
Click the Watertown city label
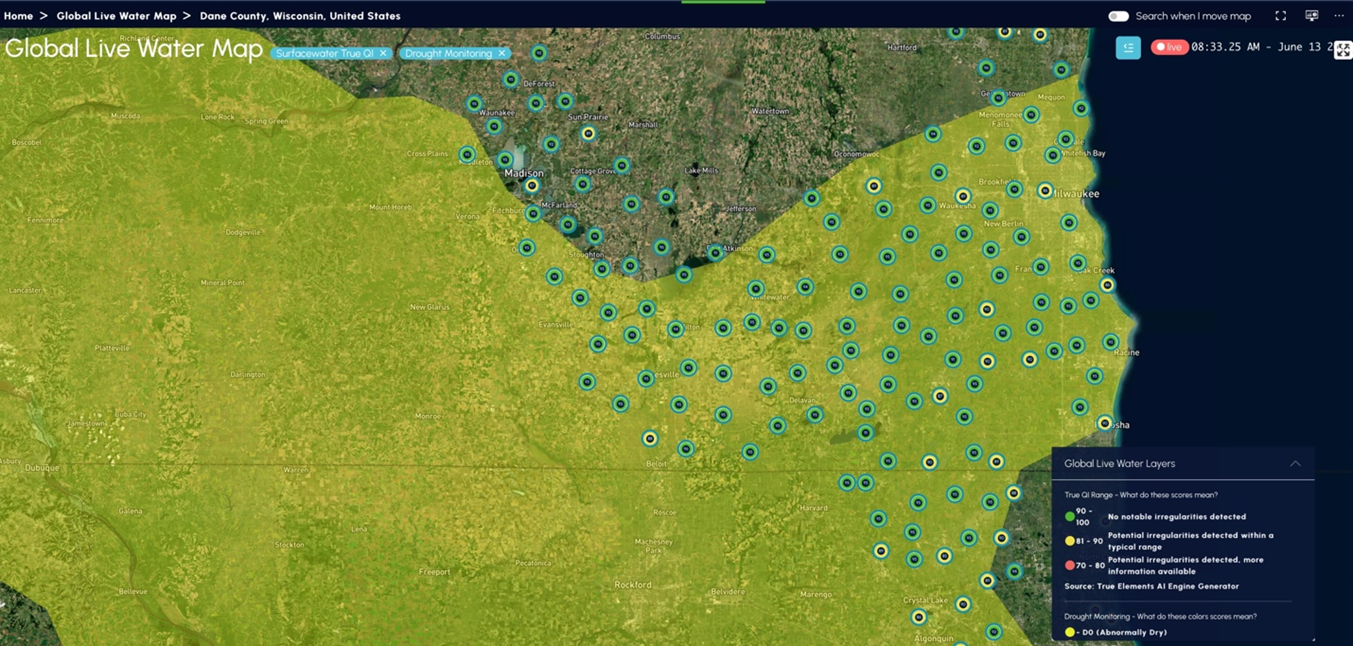point(769,111)
